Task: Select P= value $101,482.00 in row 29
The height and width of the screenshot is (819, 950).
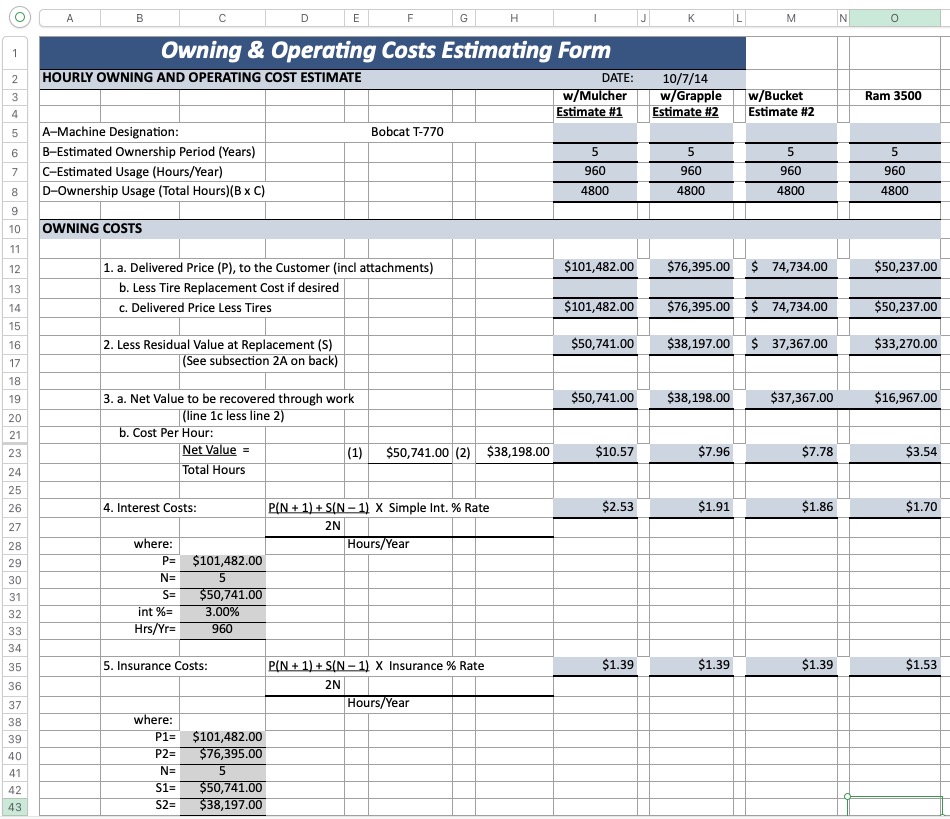Action: click(x=222, y=561)
